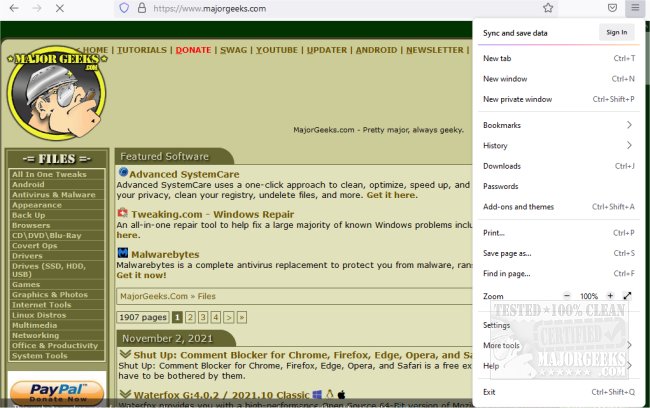Select New private window menu item

(517, 99)
